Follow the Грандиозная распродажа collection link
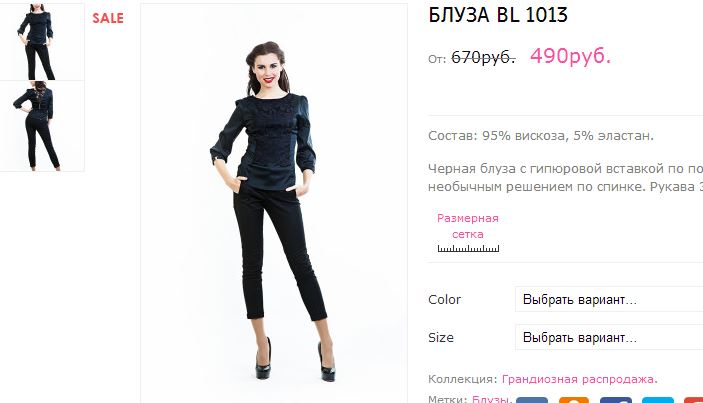The height and width of the screenshot is (403, 703). 577,379
